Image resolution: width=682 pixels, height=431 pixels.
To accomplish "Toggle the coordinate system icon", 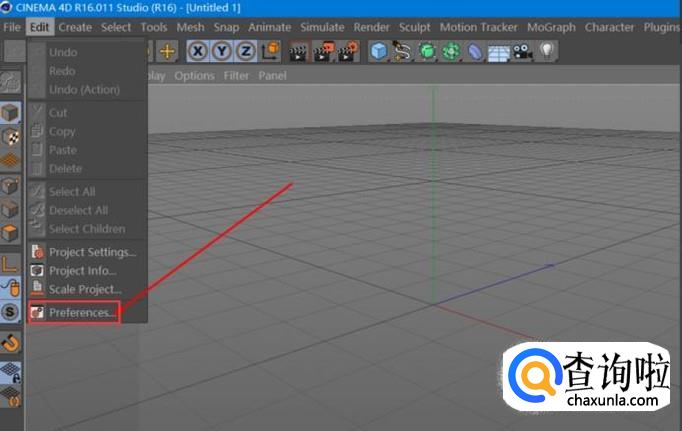I will (271, 51).
